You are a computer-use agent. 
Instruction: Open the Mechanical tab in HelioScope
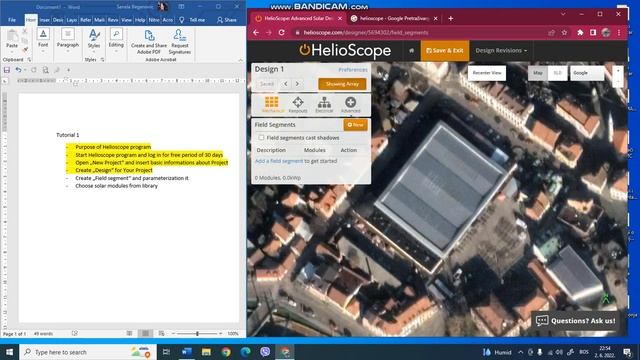coord(272,104)
